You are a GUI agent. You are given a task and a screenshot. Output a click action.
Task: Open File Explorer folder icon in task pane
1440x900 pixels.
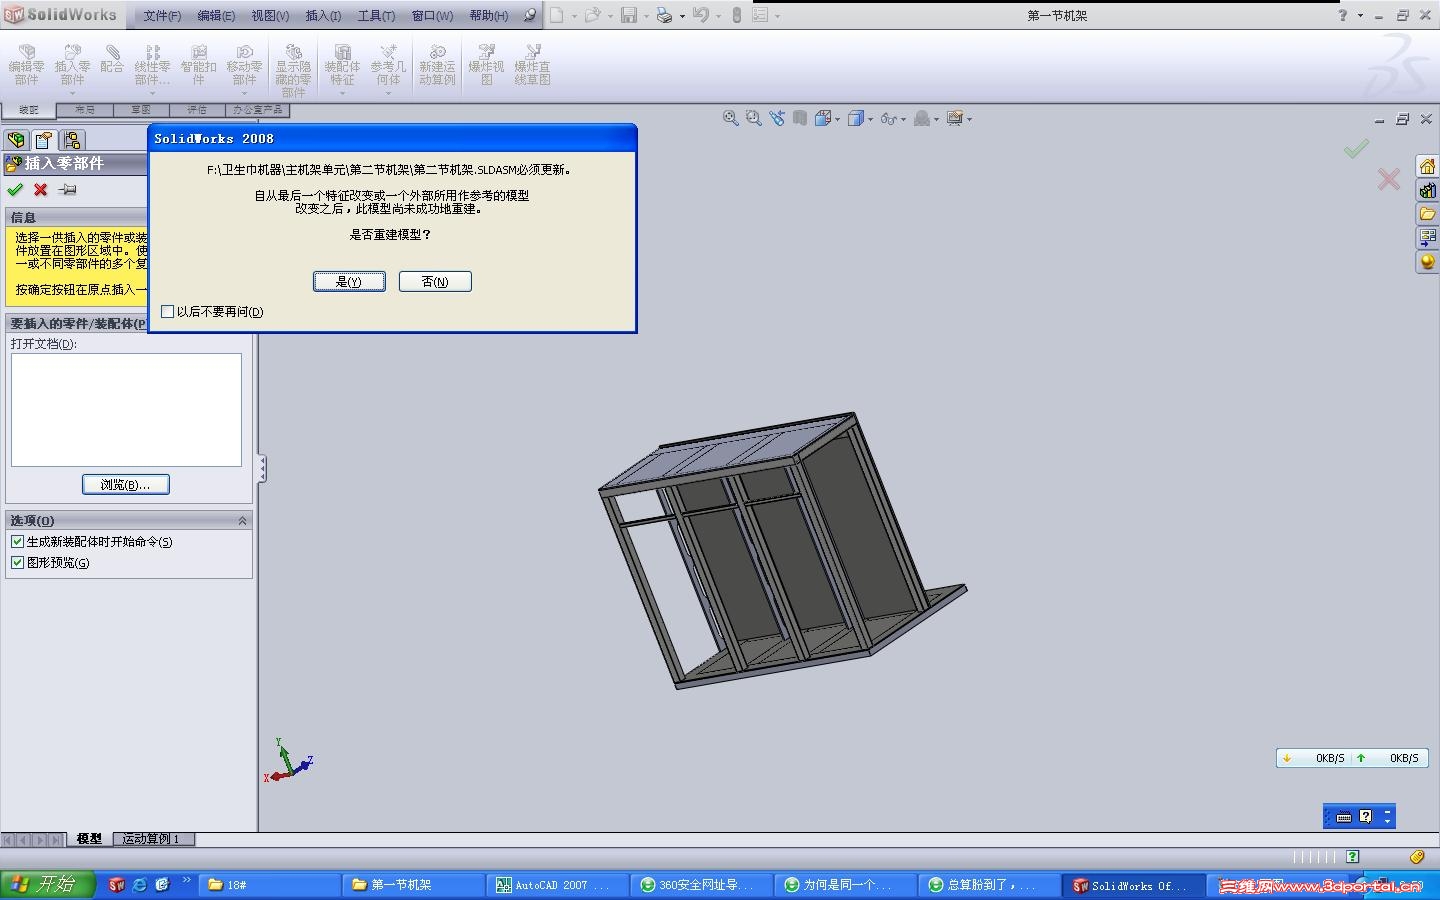click(x=1427, y=214)
